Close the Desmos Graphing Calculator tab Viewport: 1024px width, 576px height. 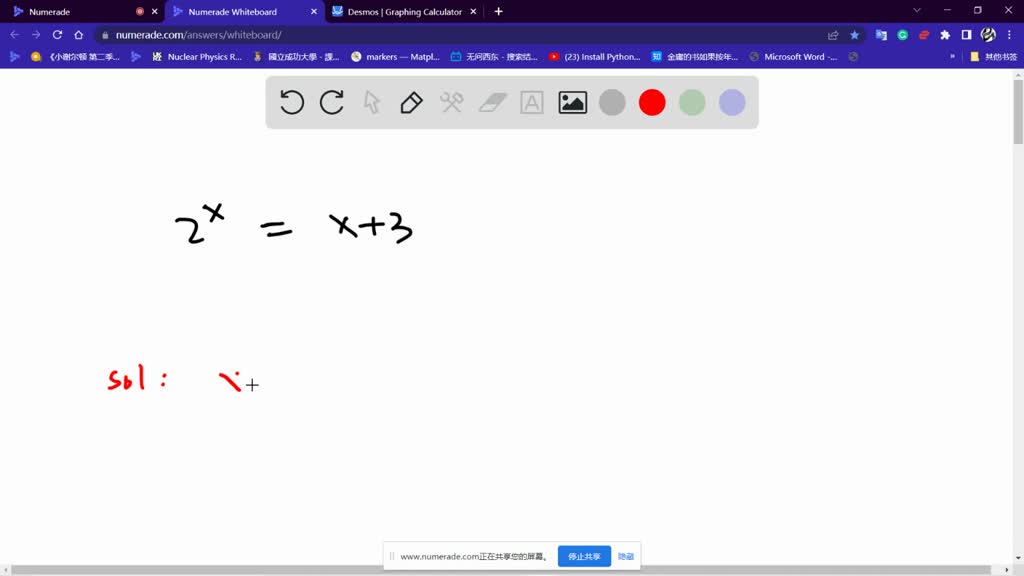(x=473, y=12)
